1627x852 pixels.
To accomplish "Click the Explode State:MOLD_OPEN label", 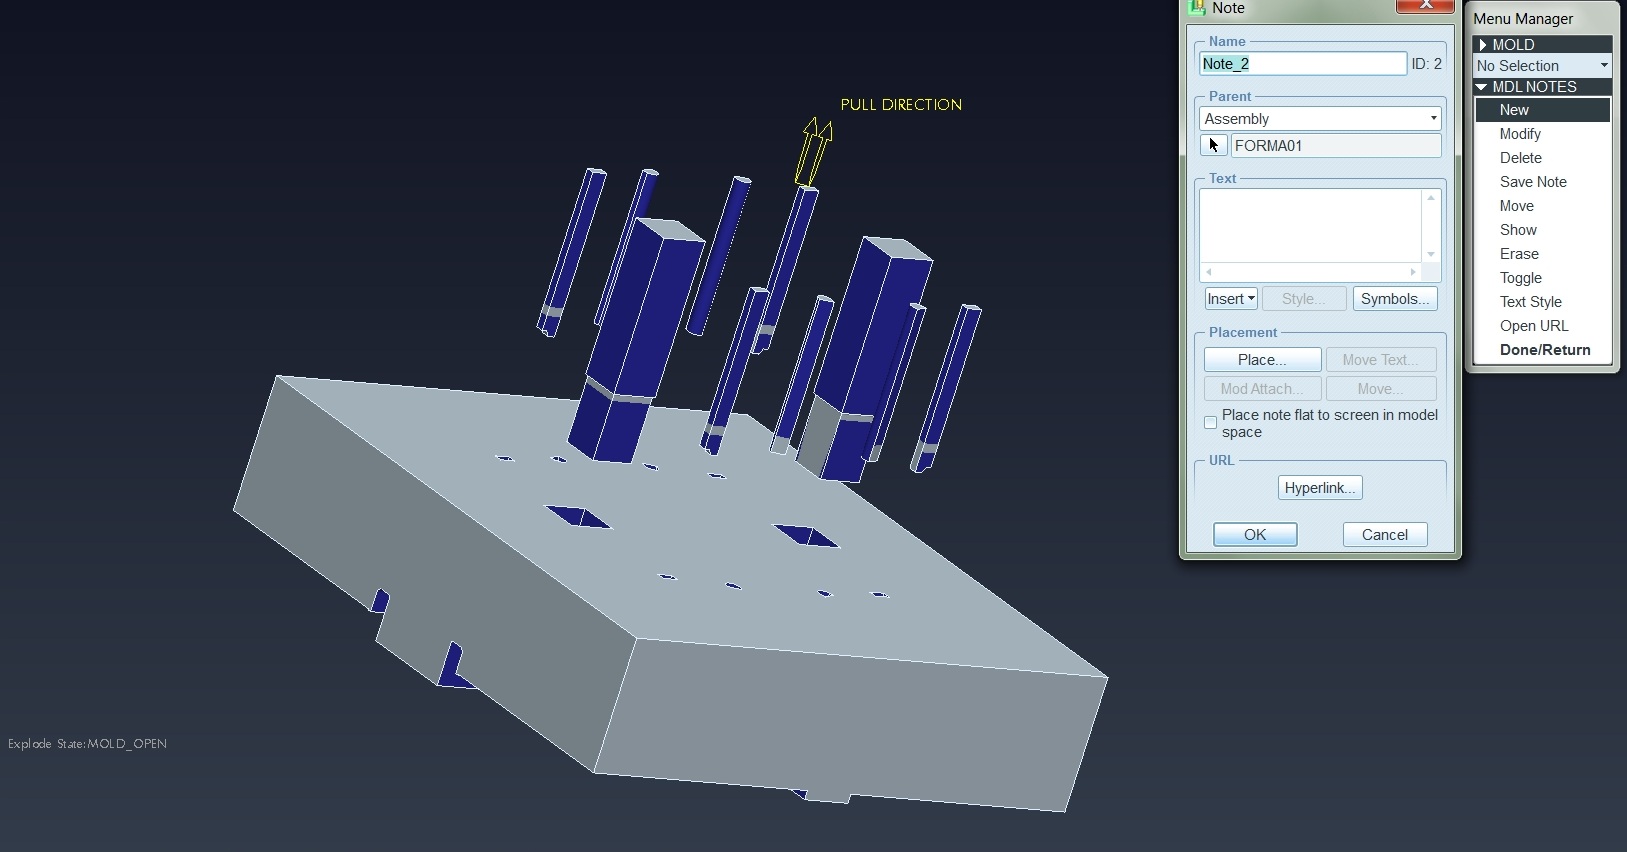I will pyautogui.click(x=87, y=744).
